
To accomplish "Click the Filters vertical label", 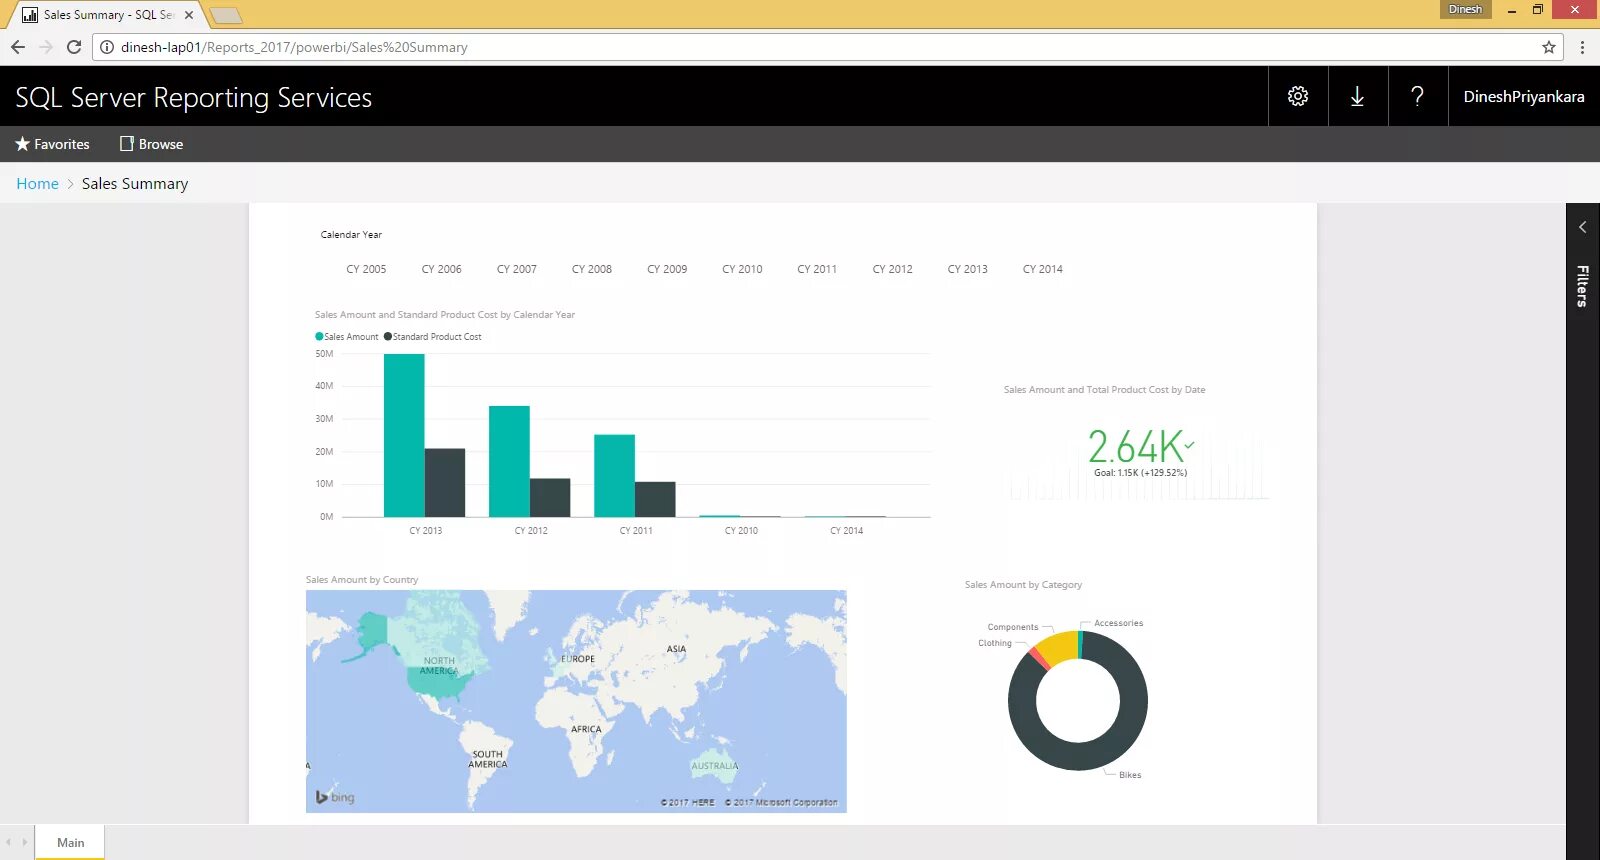I will 1583,286.
